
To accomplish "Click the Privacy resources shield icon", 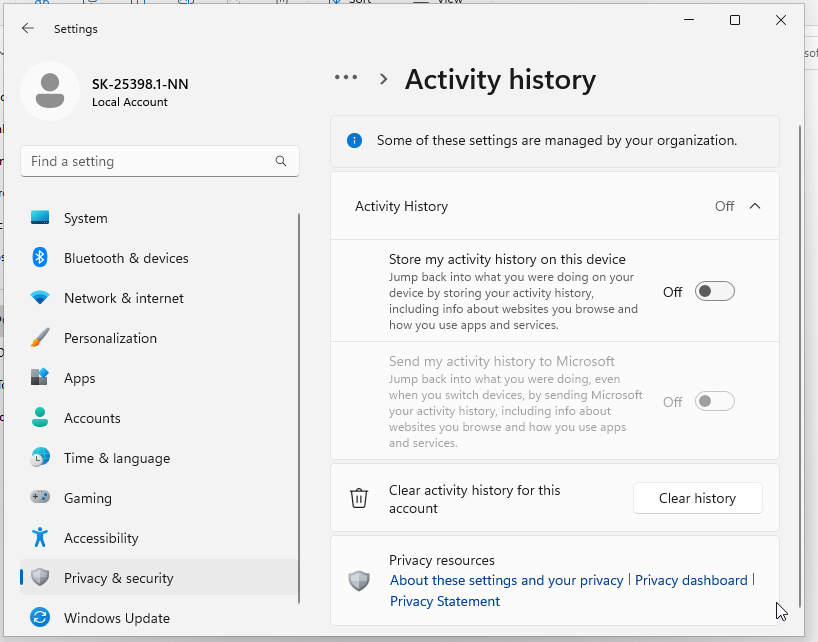I will 359,580.
